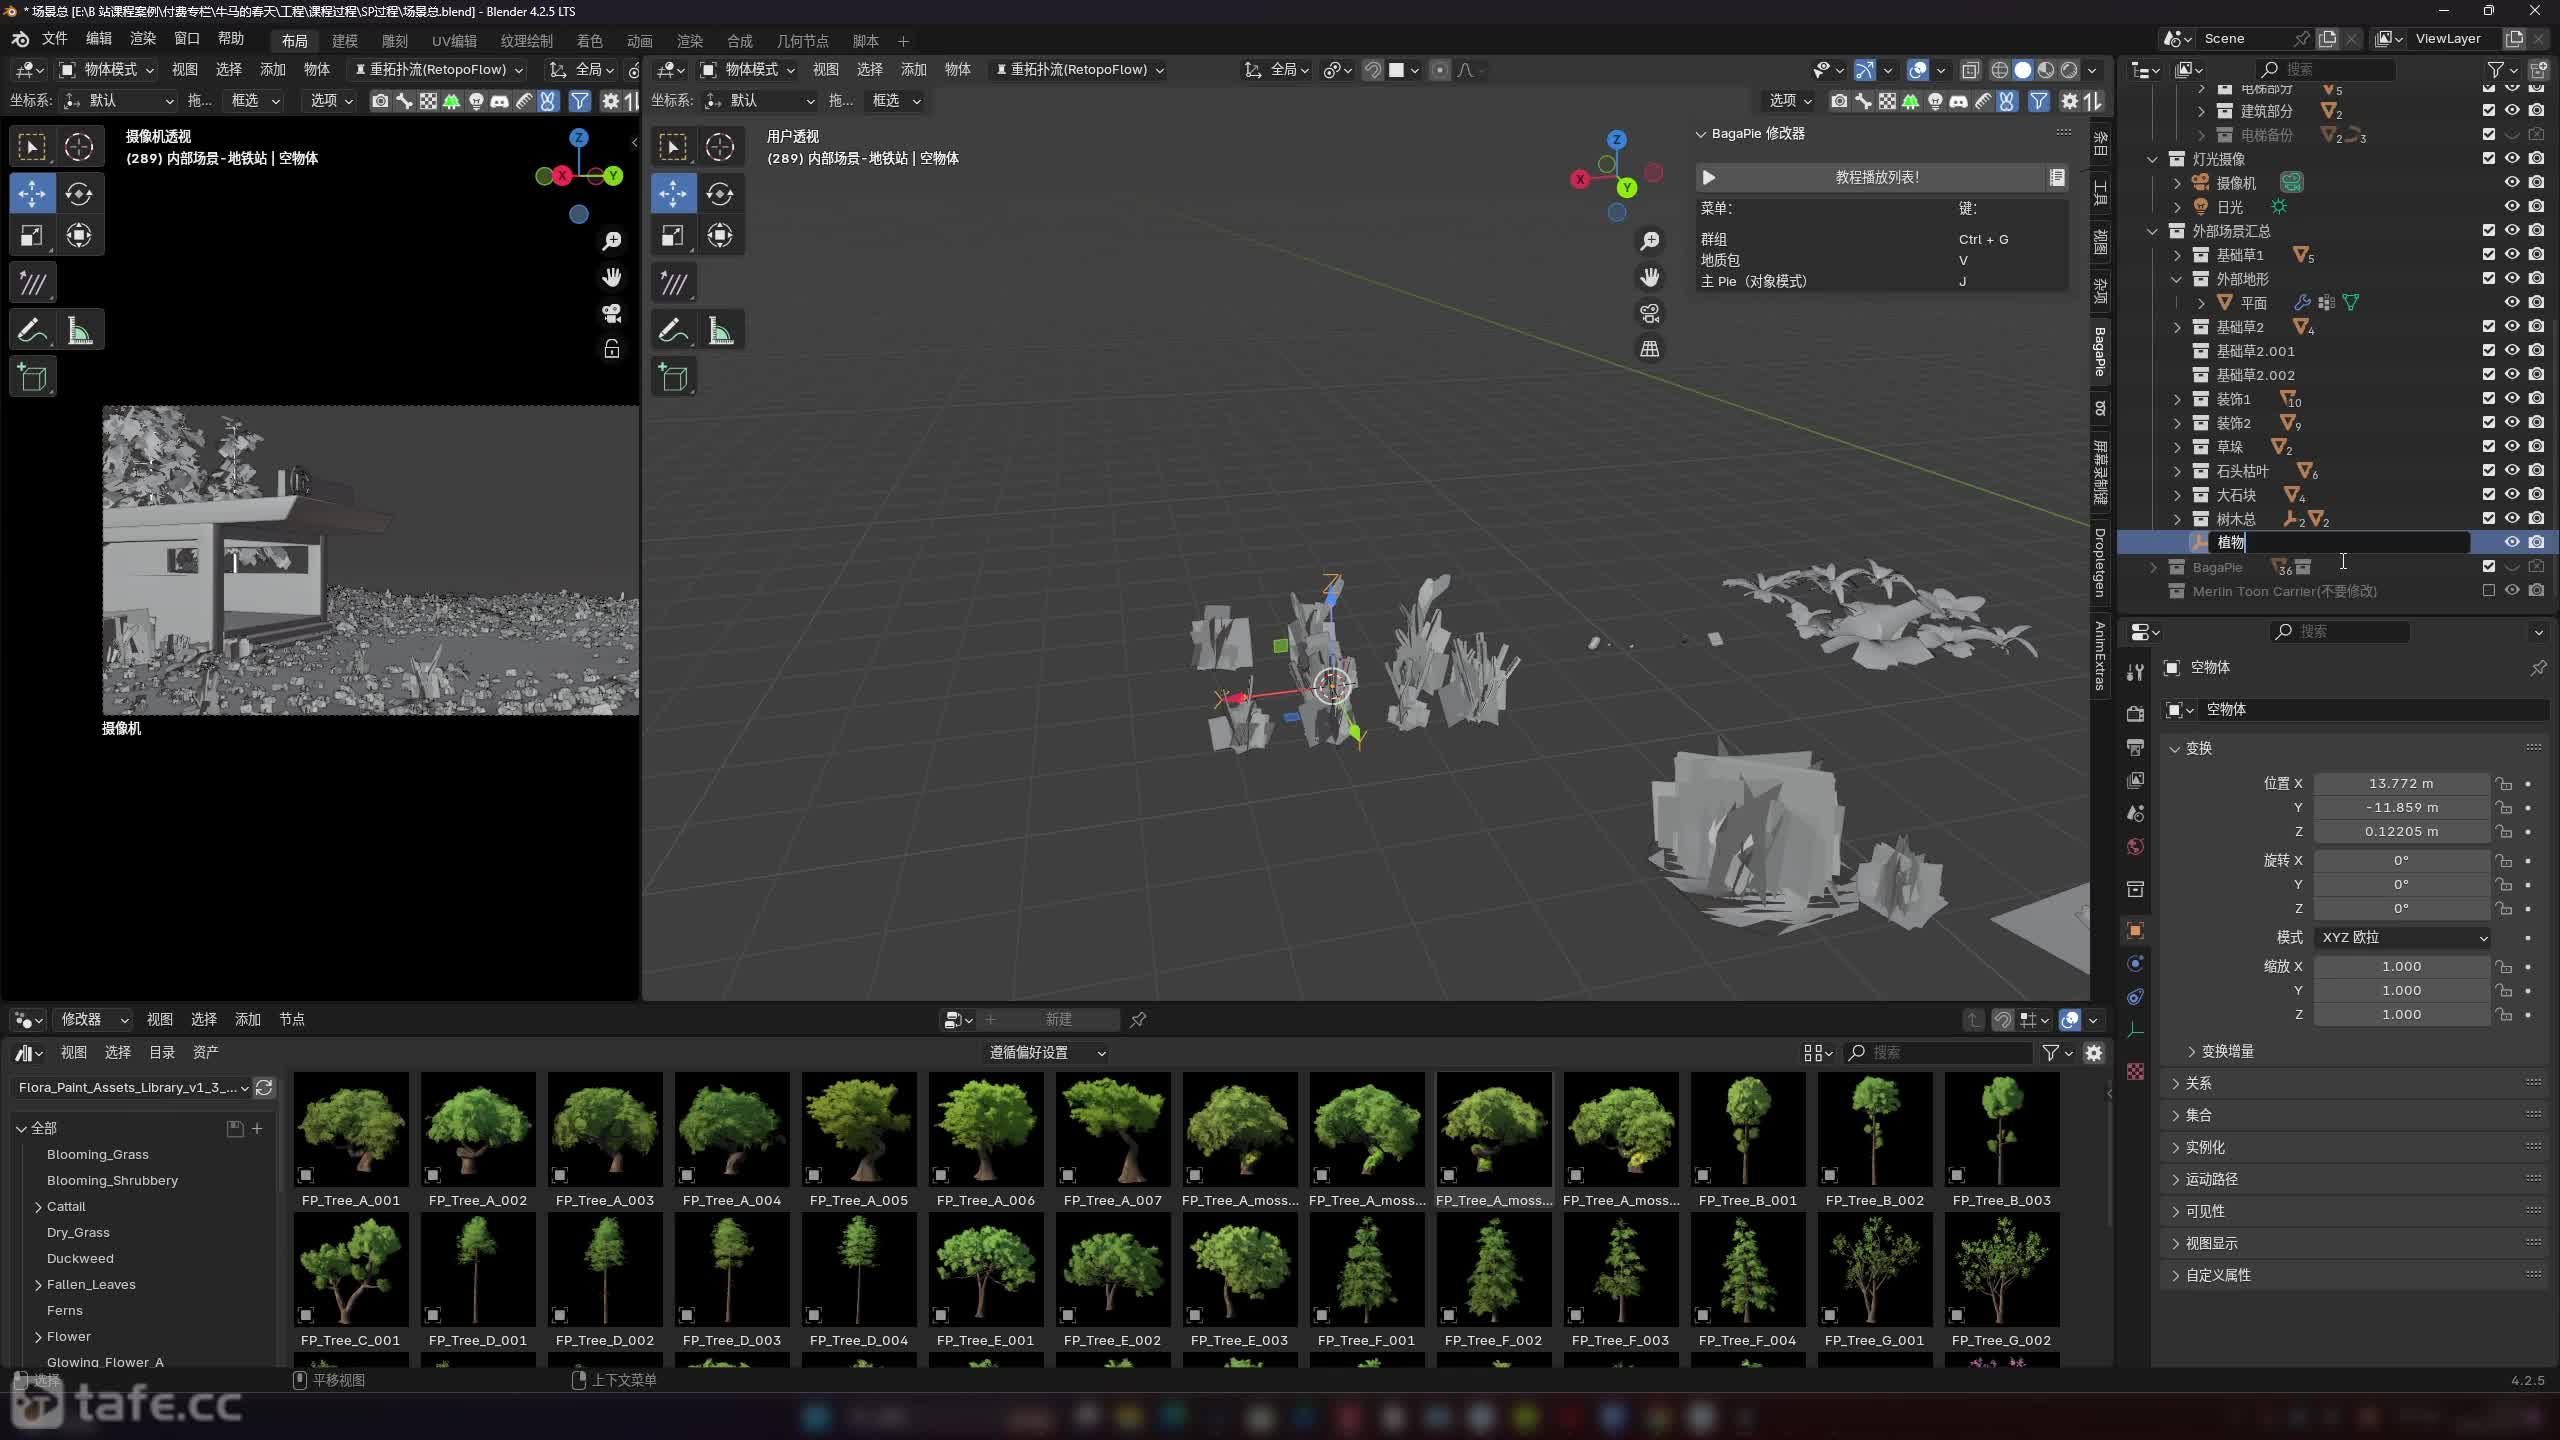Open the XYZ 欧拉 rotation mode dropdown
2560x1440 pixels.
pyautogui.click(x=2402, y=937)
